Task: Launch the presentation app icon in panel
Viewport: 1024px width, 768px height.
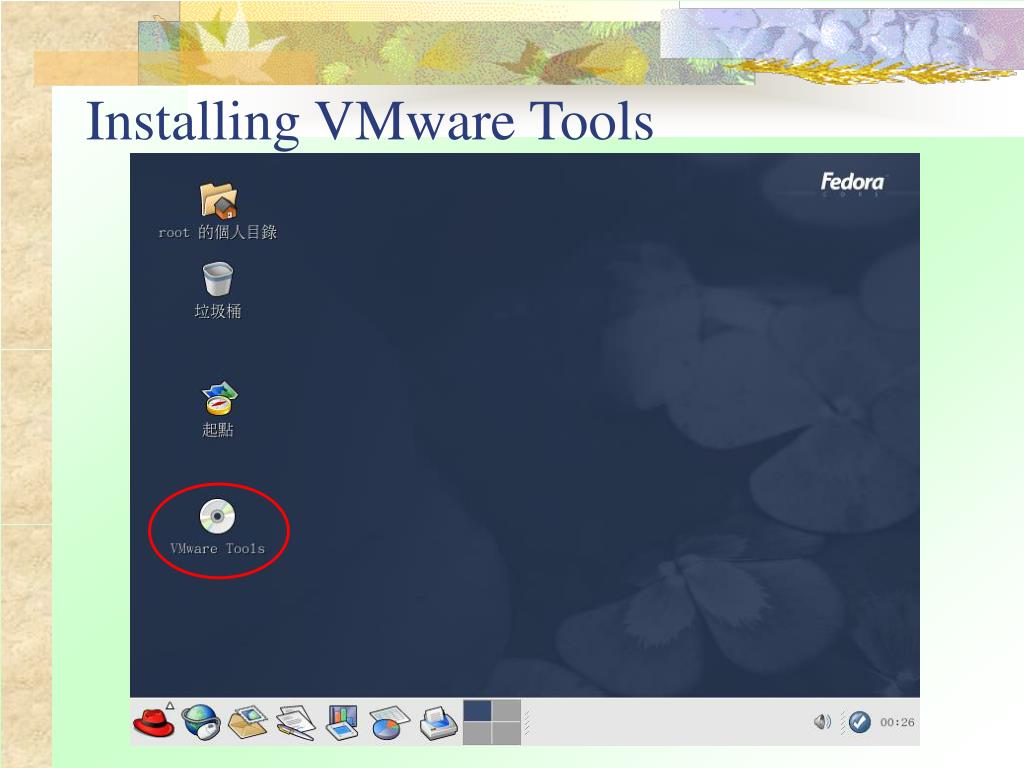Action: [342, 722]
